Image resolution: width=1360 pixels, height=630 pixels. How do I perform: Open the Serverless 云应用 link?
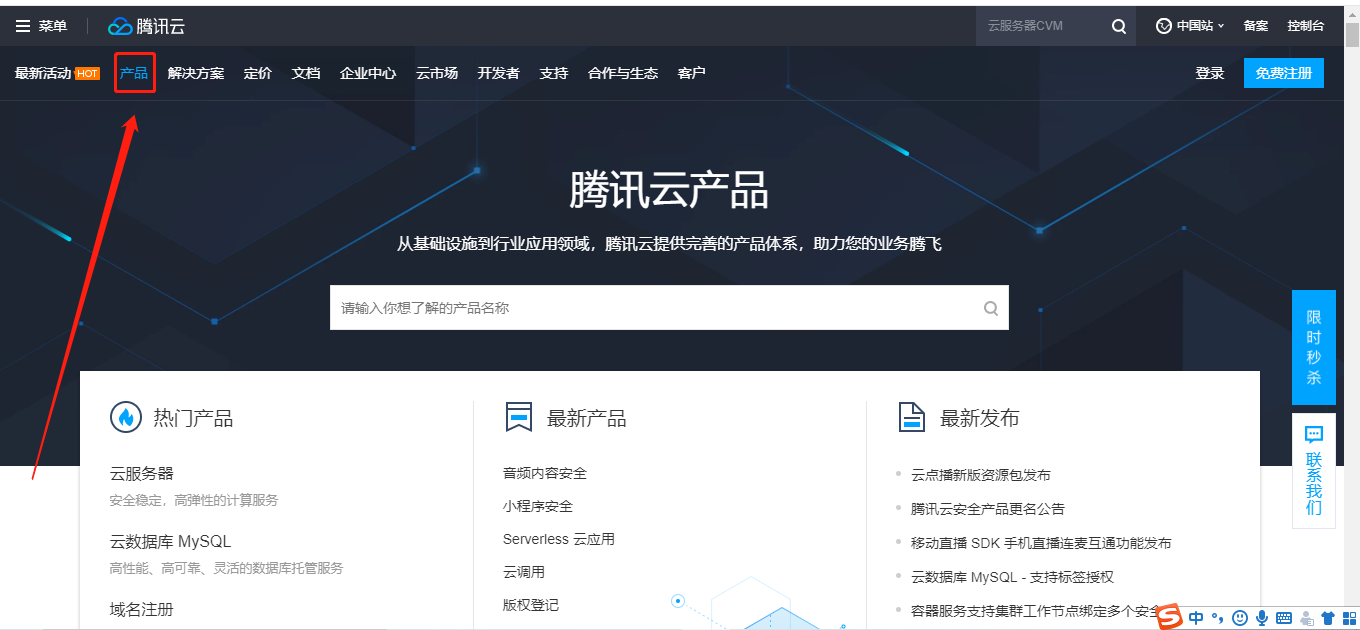[x=559, y=539]
